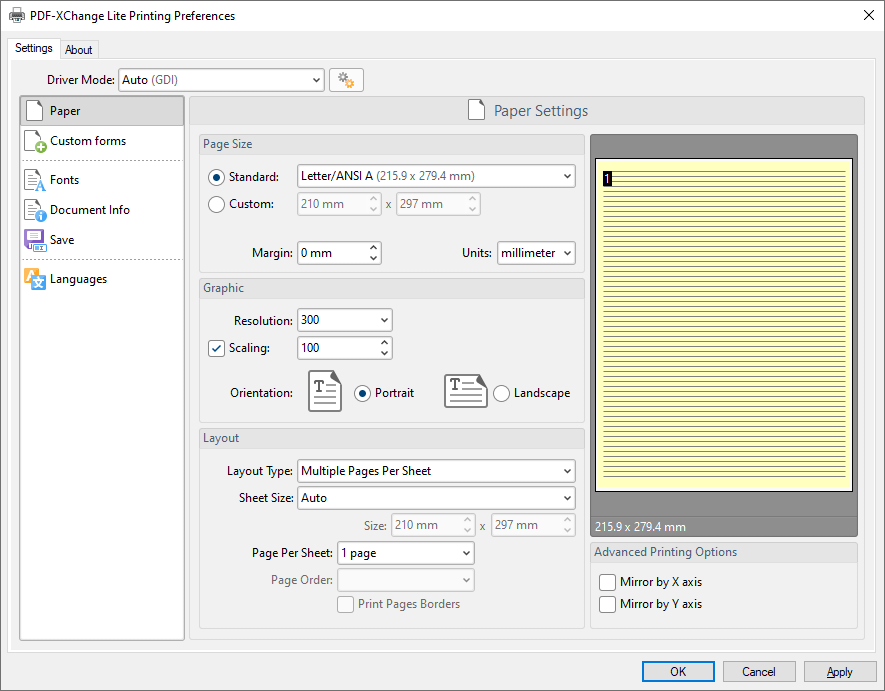Select the Portrait orientation icon
Screen dimensions: 885x691
point(324,391)
